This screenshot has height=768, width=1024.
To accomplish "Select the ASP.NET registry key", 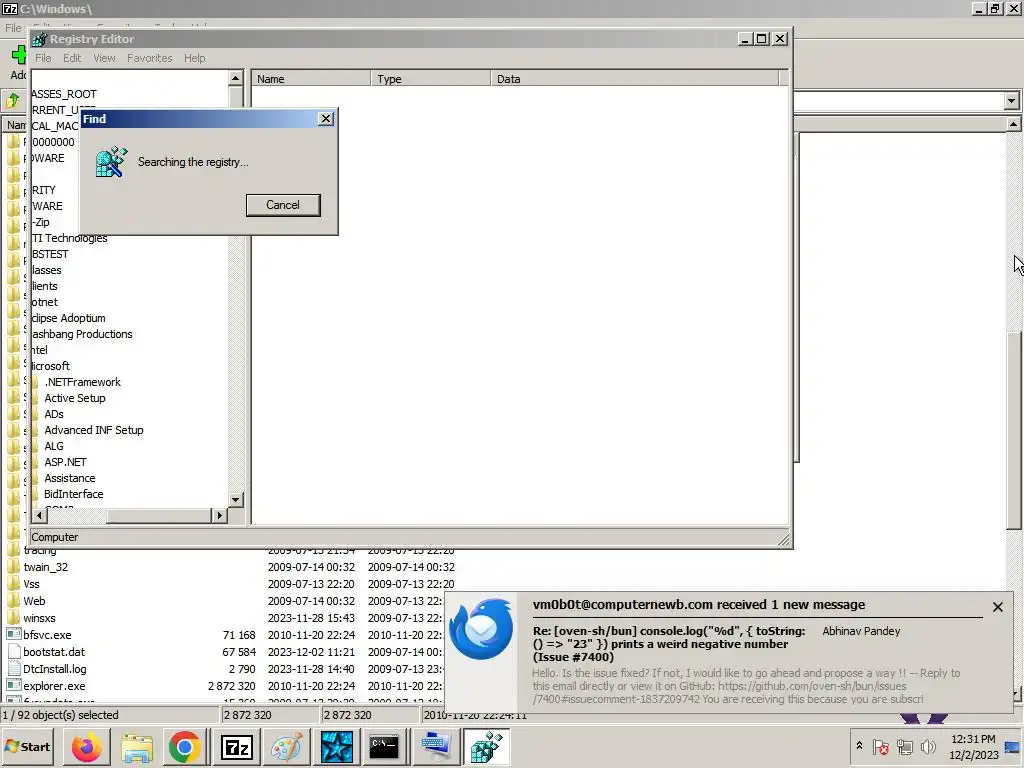I will (x=65, y=462).
